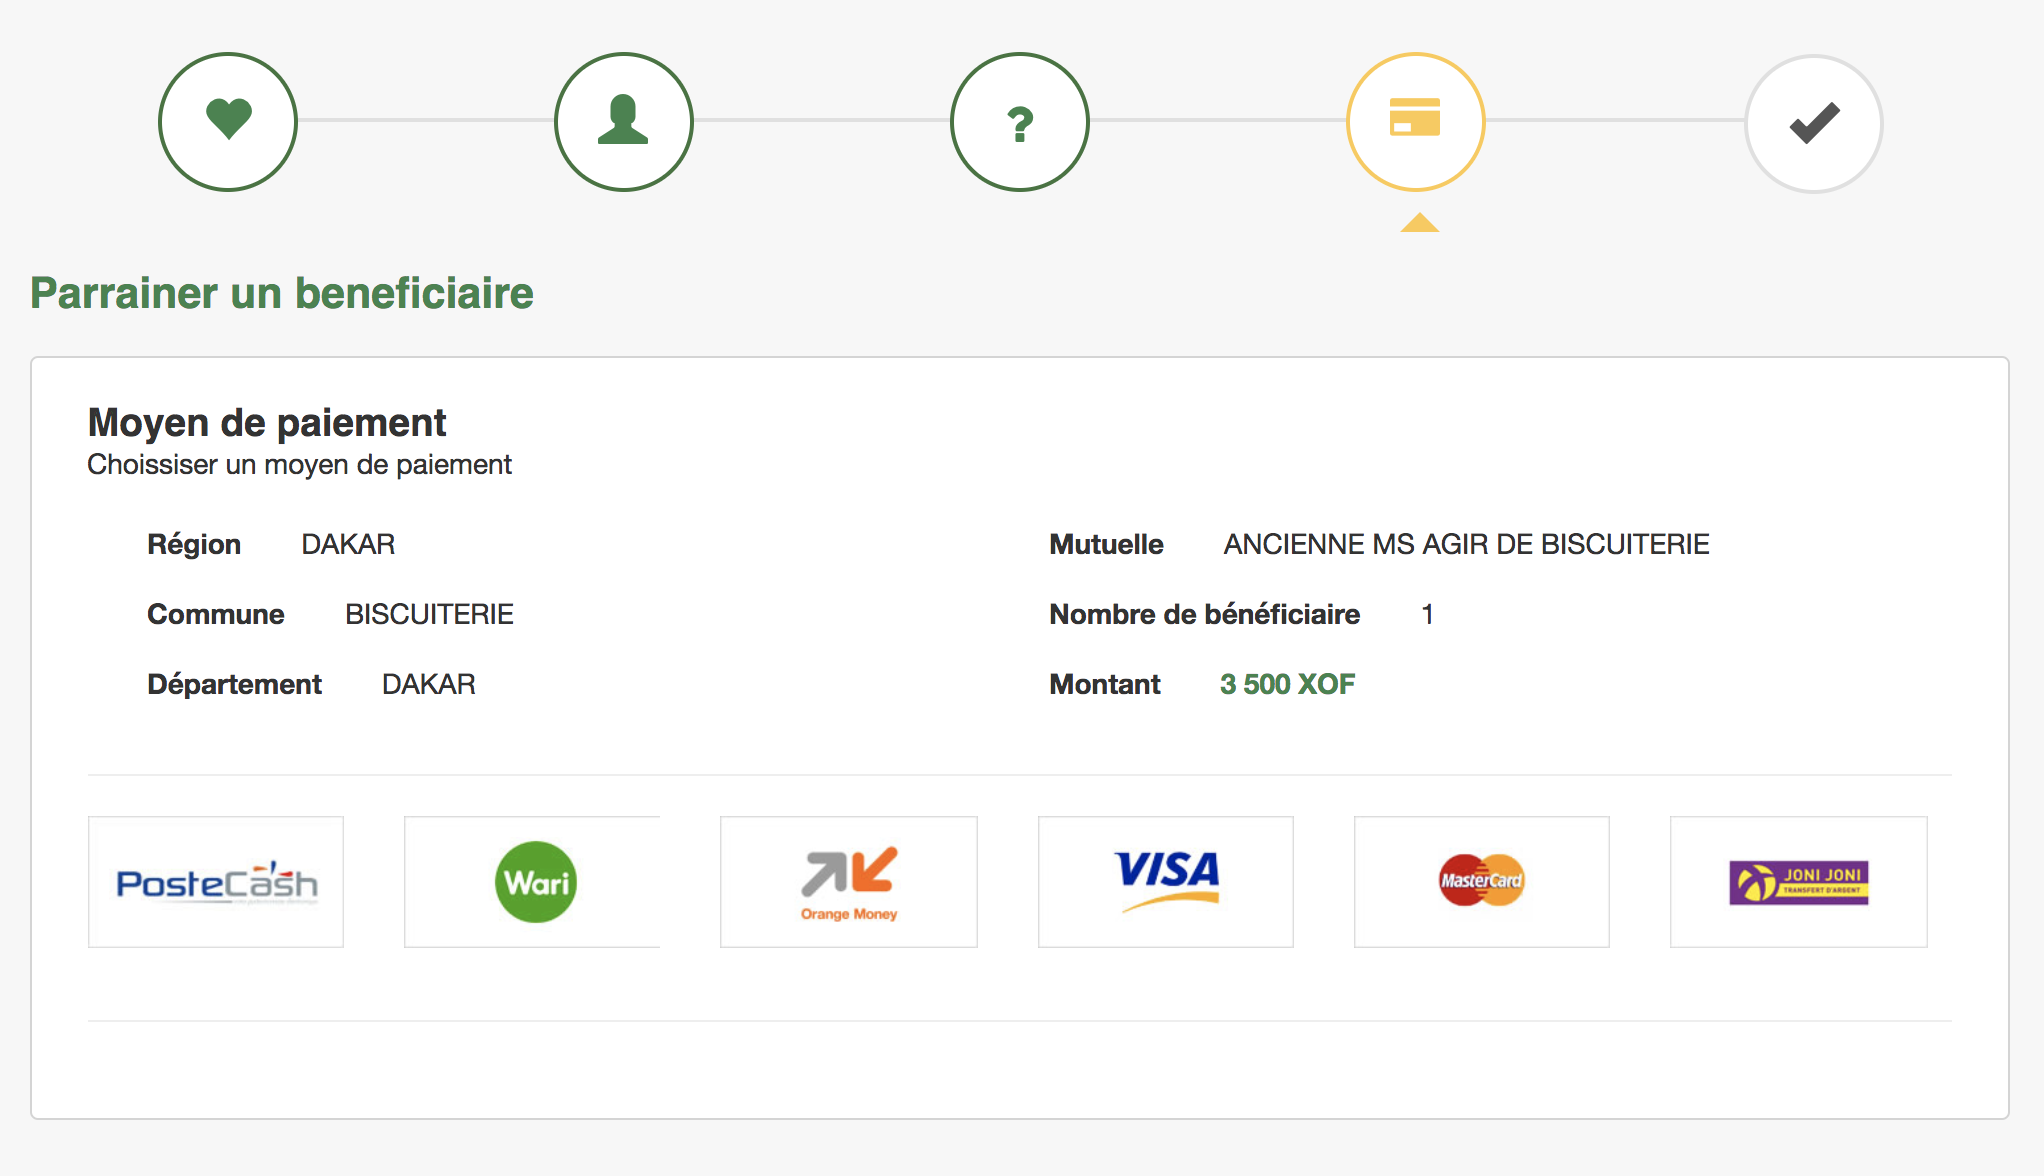Click the checkmark confirmation step
Screen dimensions: 2044x1176
pyautogui.click(x=1813, y=123)
